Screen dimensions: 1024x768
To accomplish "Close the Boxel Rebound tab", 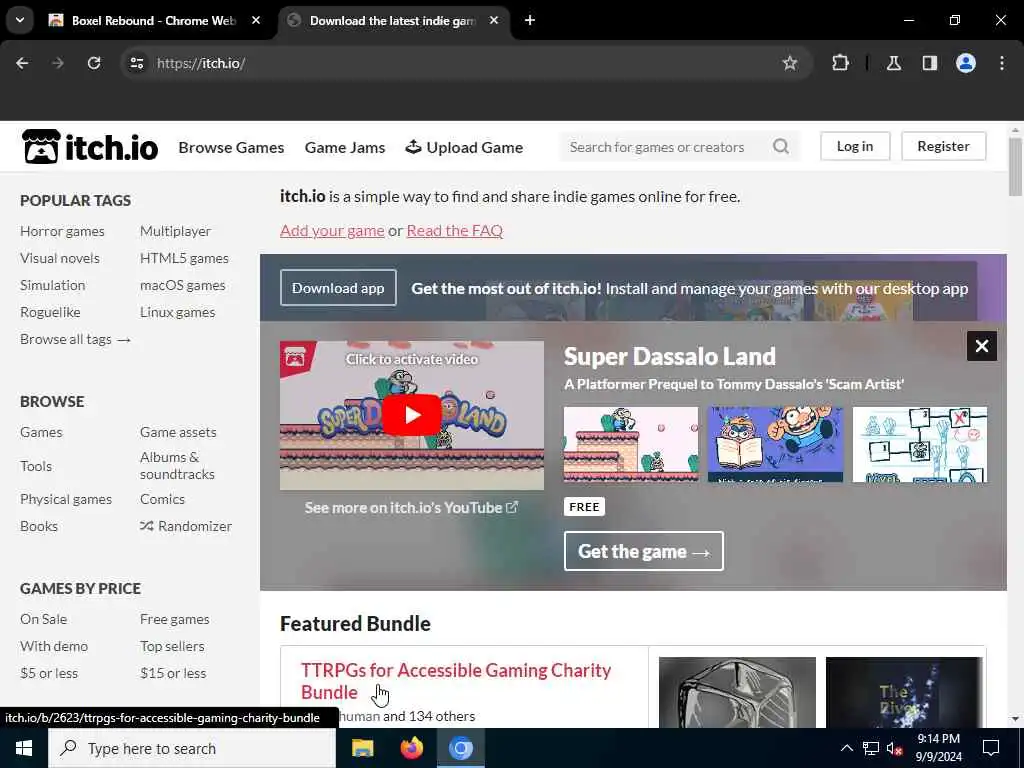I will 256,20.
